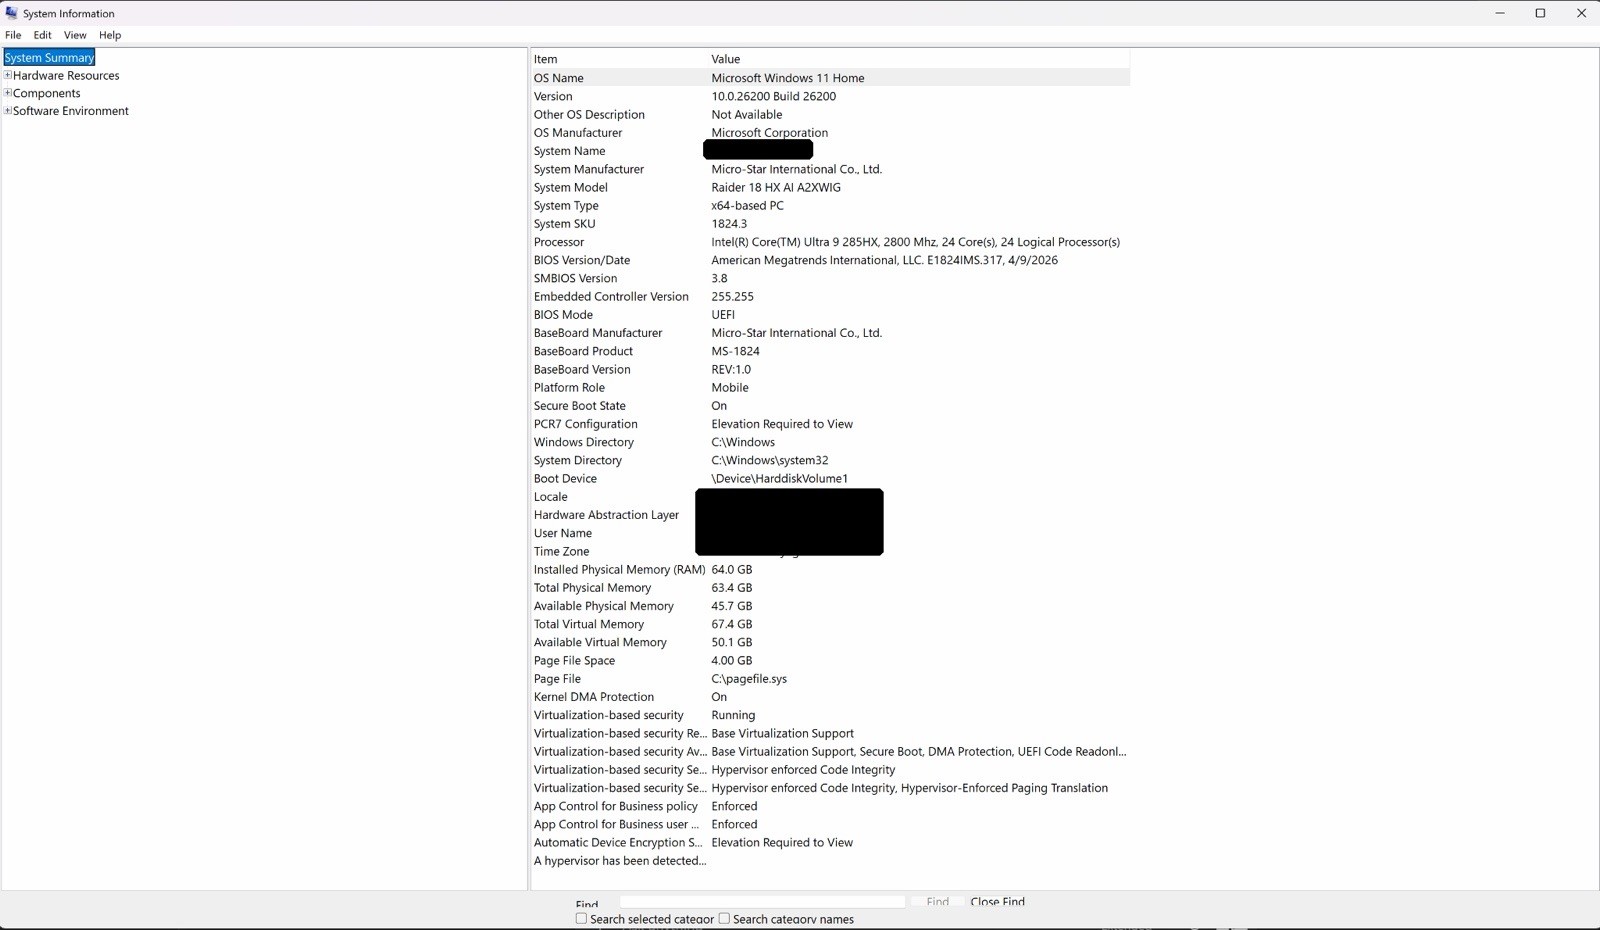Screen dimensions: 1600x930
Task: Click BaseBoard Version value REV:1.0
Action: 731,370
